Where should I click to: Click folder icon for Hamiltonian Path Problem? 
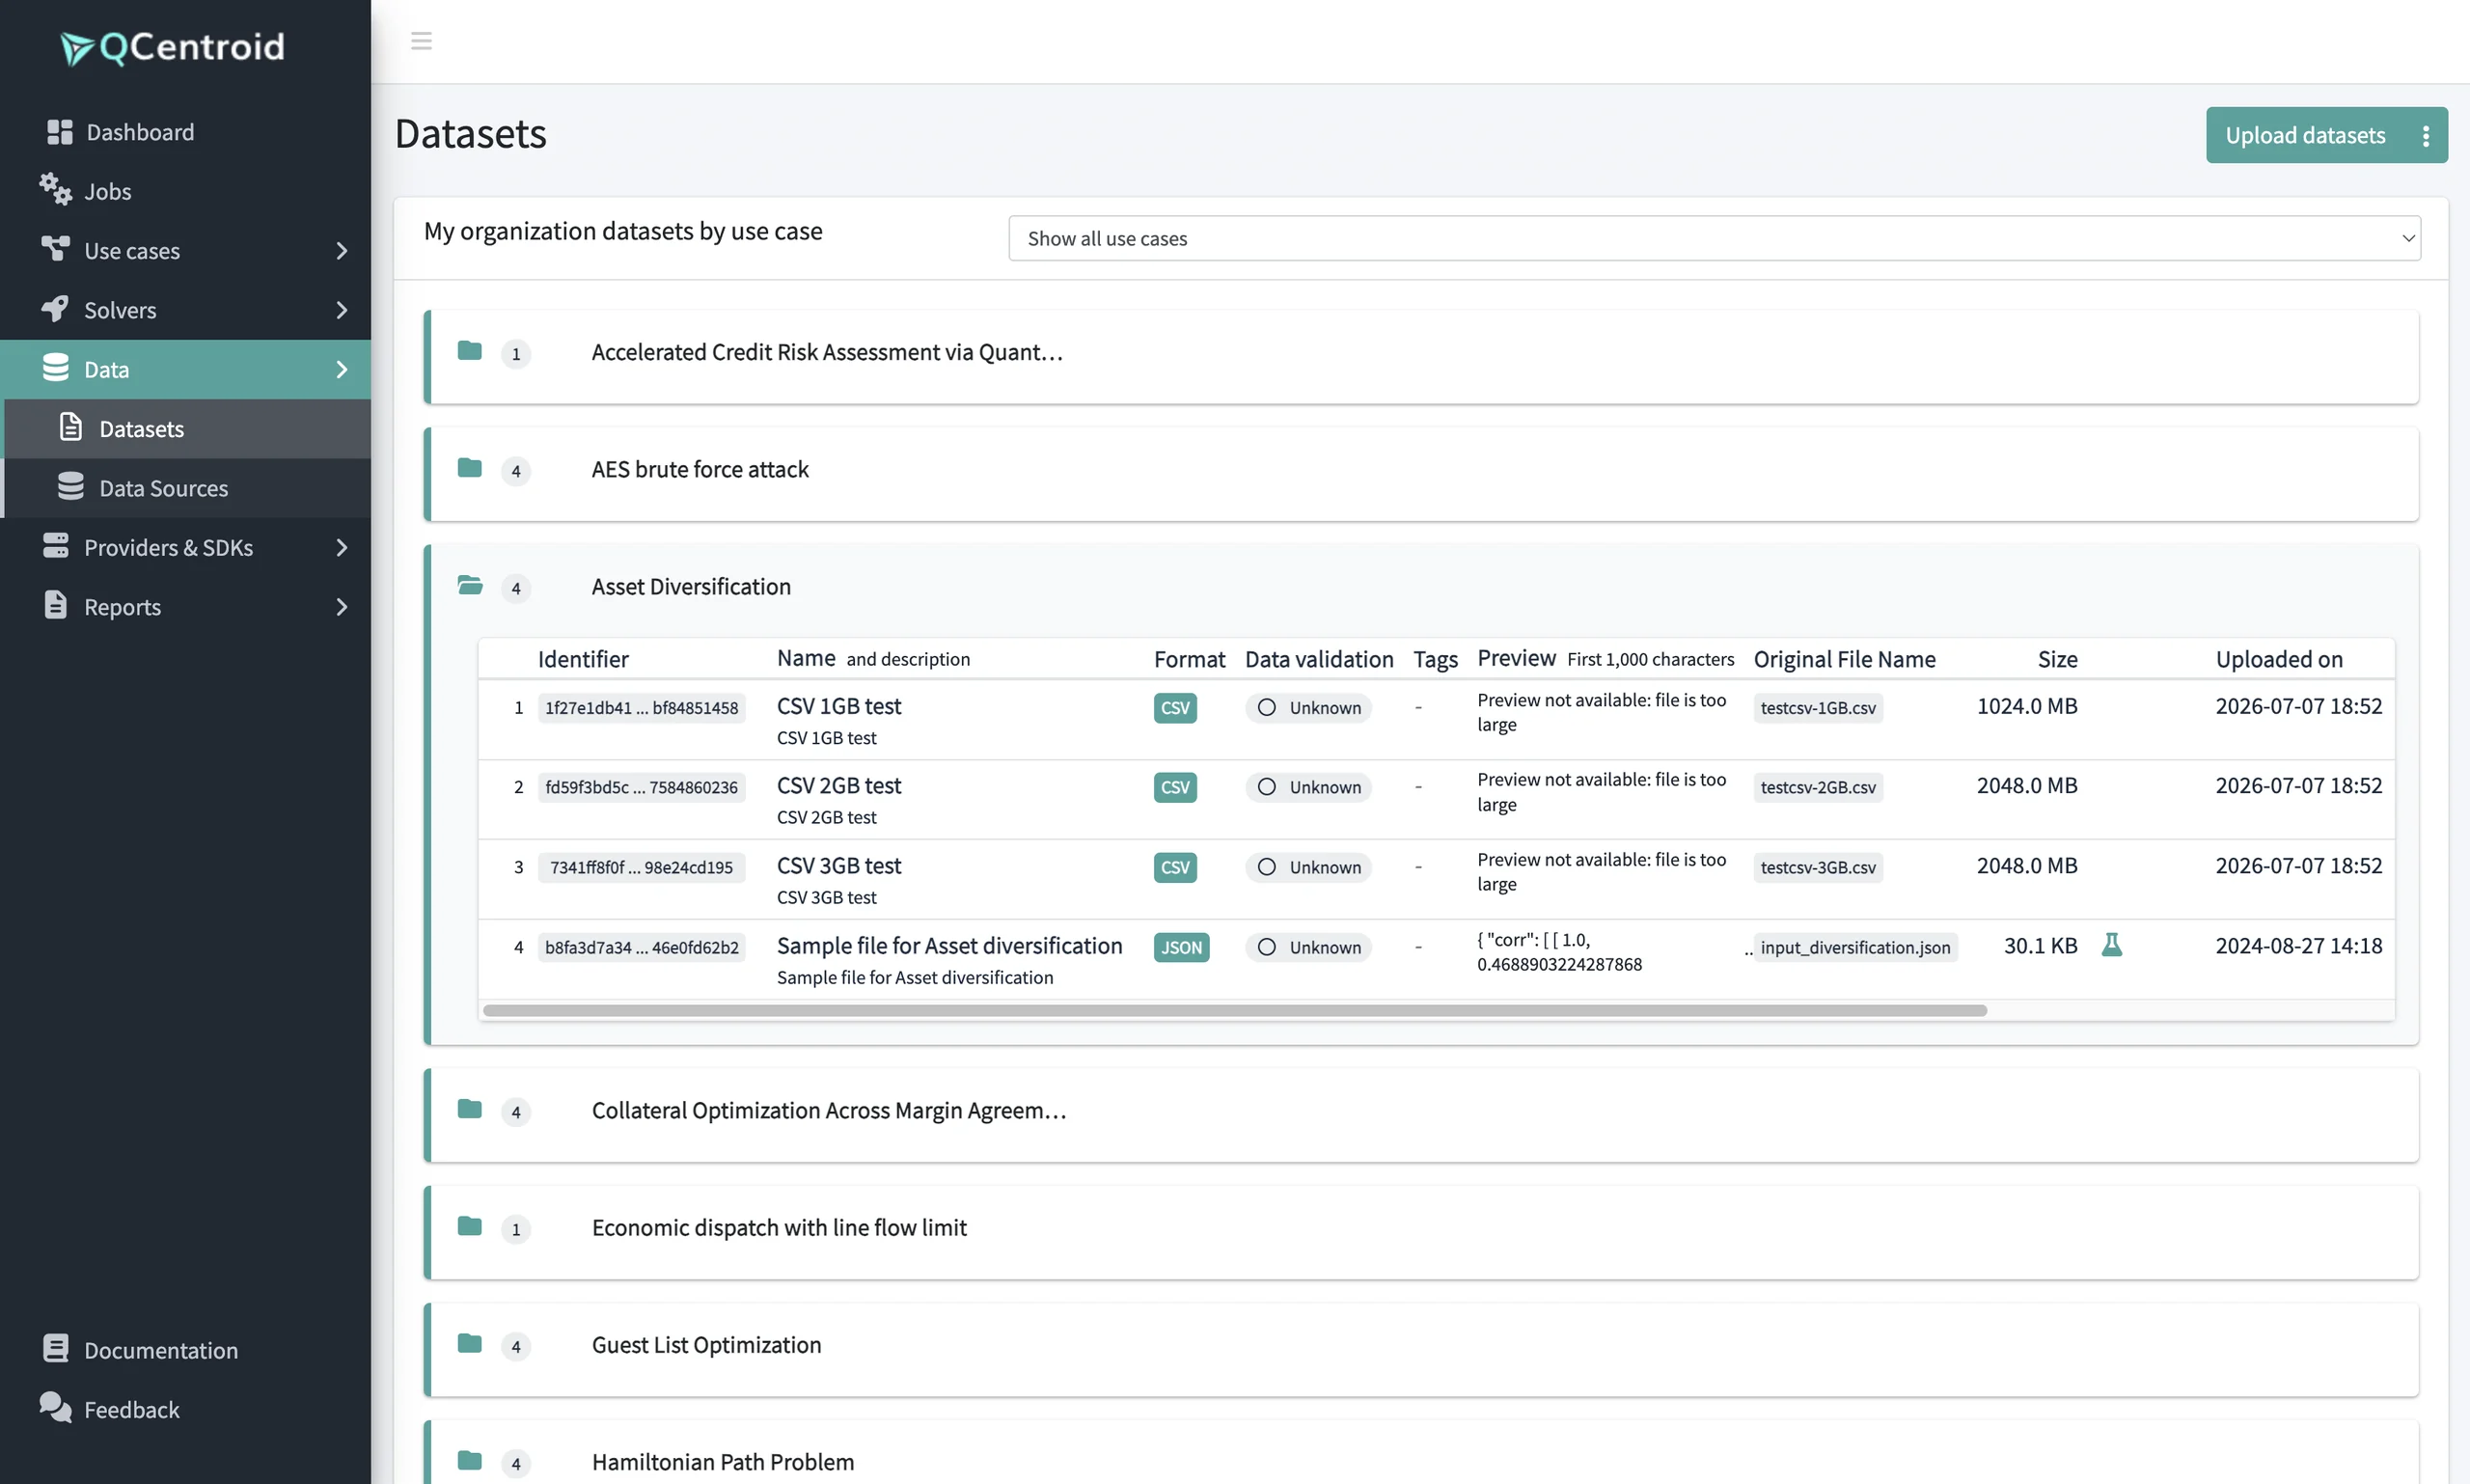click(469, 1460)
